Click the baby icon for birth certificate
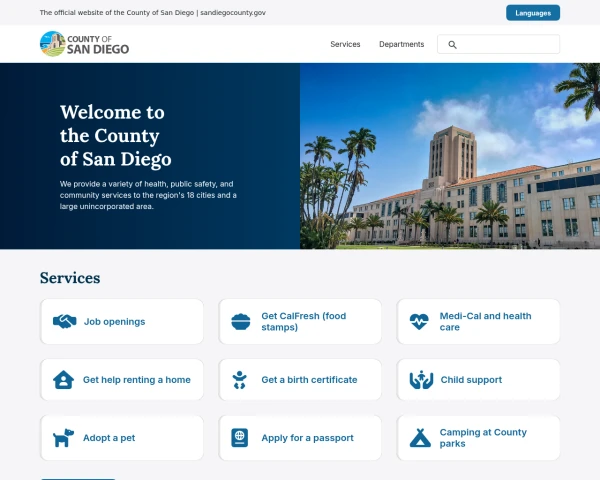 (240, 380)
